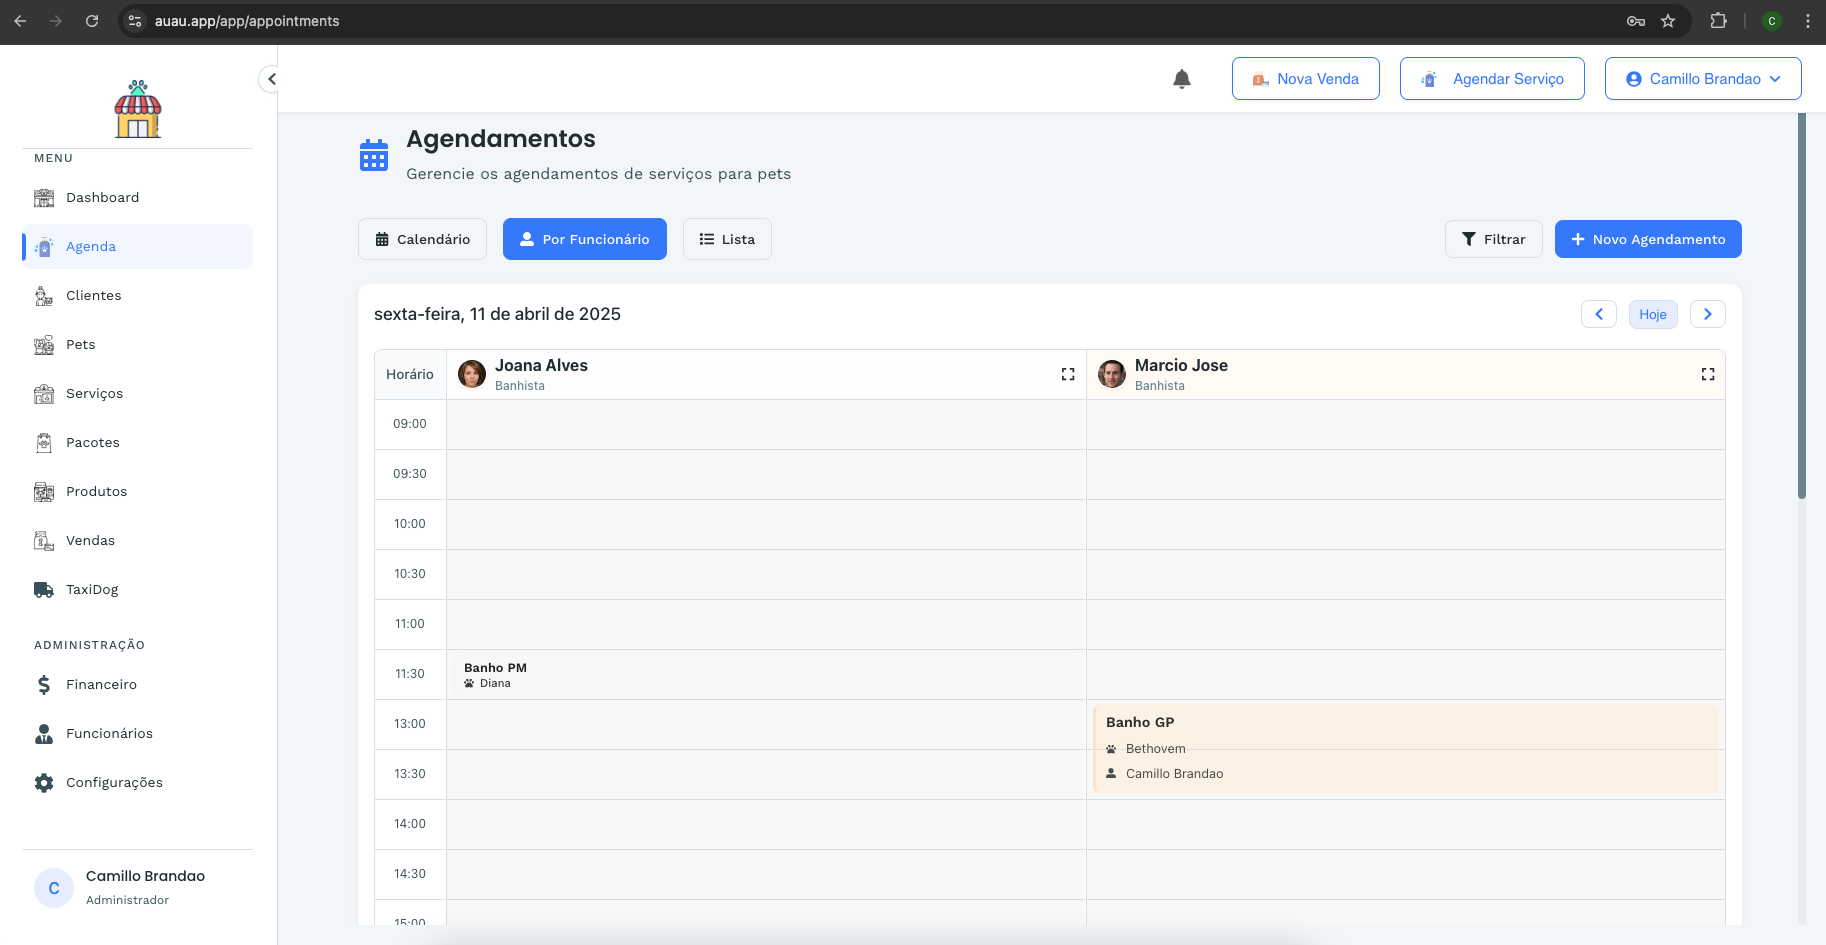Open Serviços from the sidebar
Image resolution: width=1826 pixels, height=945 pixels.
coord(137,394)
